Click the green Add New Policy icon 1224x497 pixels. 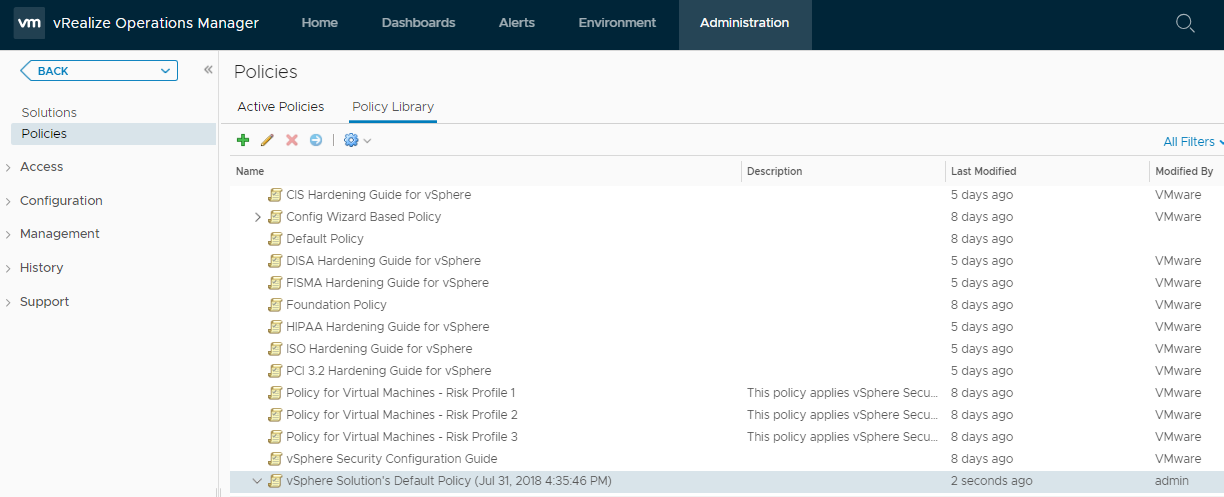(x=243, y=140)
